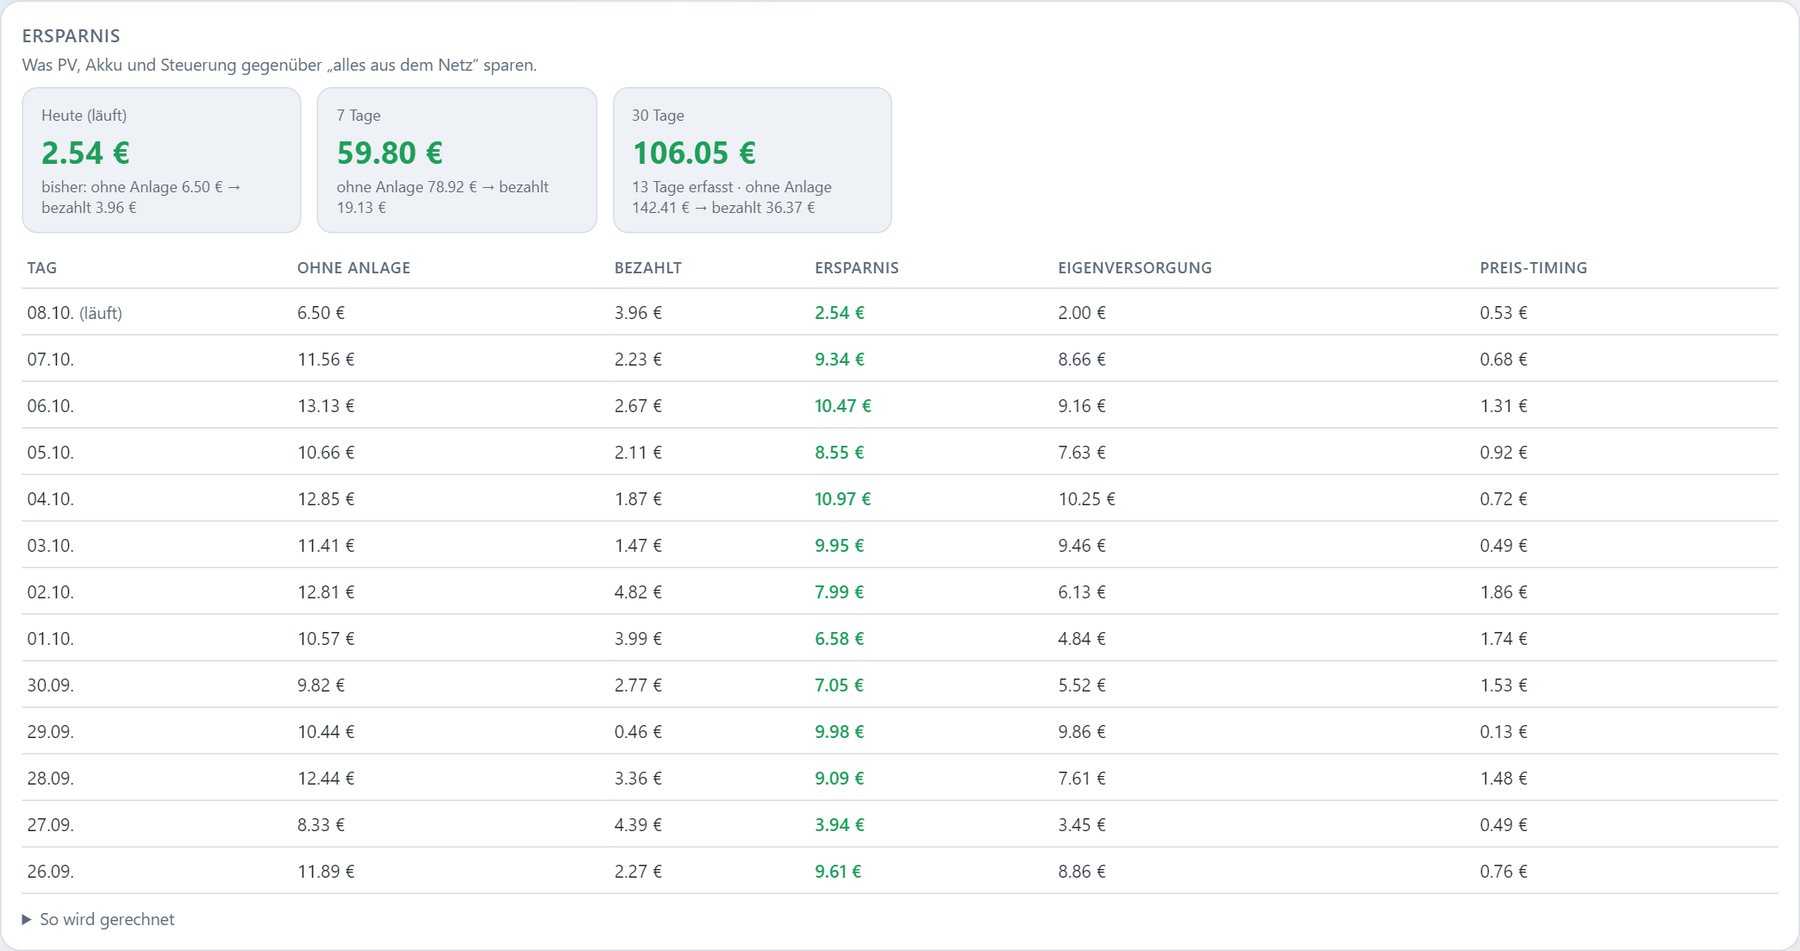Image resolution: width=1800 pixels, height=951 pixels.
Task: Click the '0.46 €' Bezahlt value
Action: 638,732
